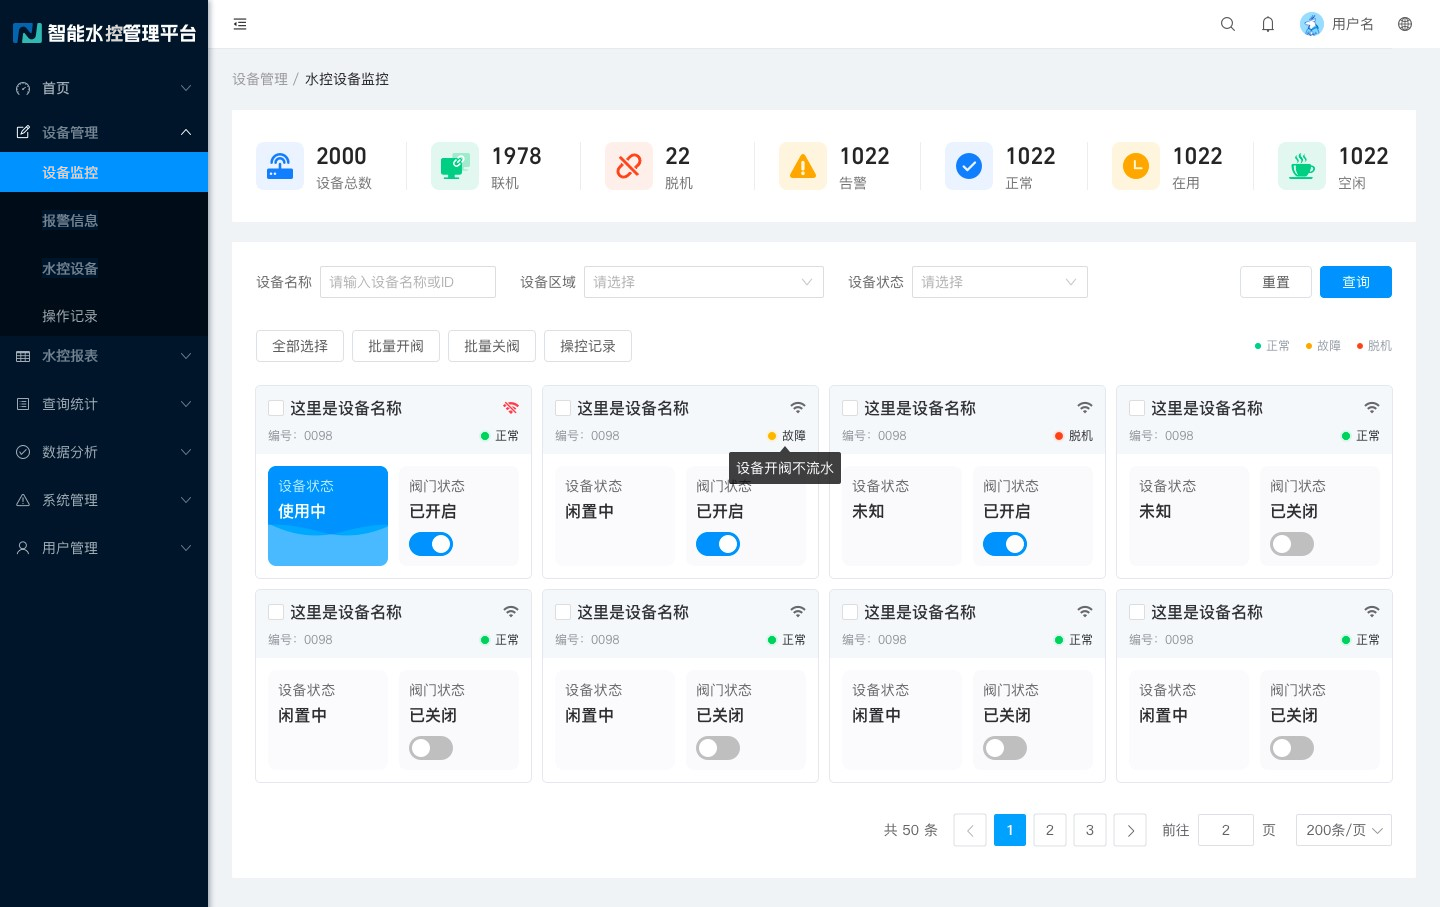Click the 告警 warning triangle icon
This screenshot has height=907, width=1440.
click(803, 166)
